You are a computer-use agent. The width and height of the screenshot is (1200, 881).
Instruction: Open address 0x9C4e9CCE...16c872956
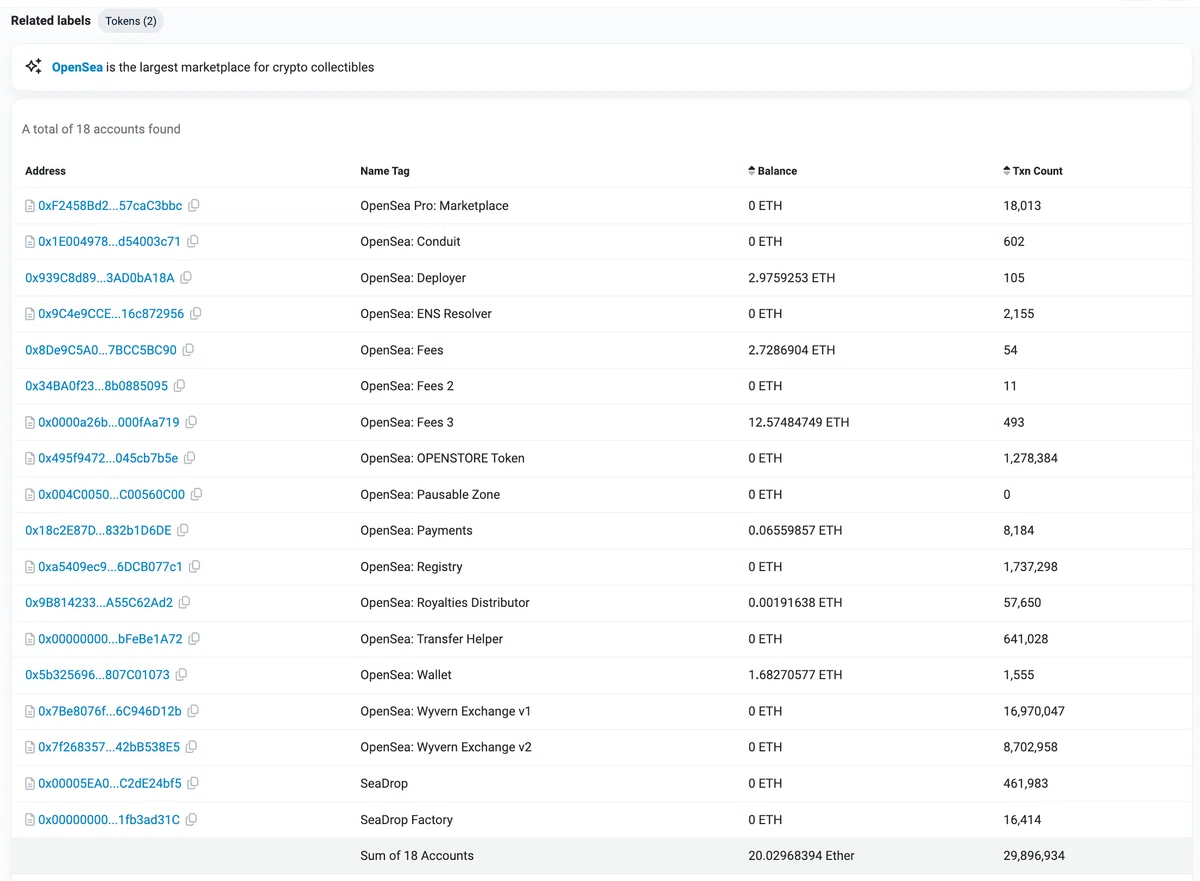pos(111,313)
